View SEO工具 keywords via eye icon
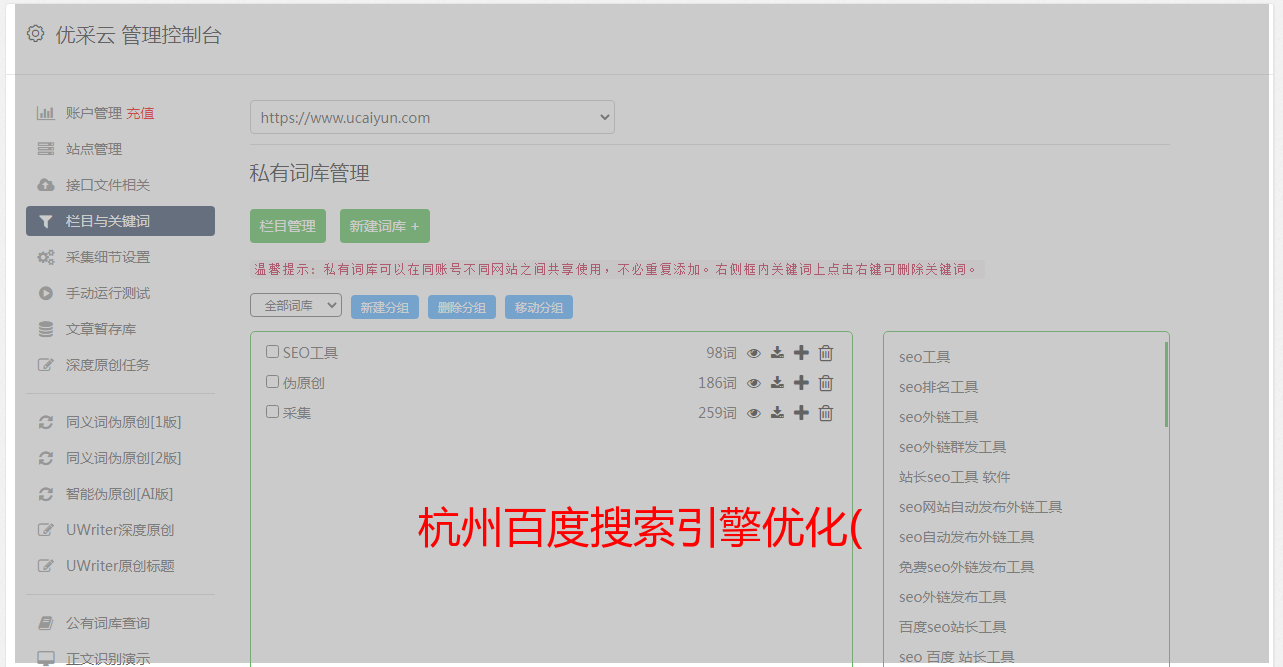Viewport: 1283px width, 667px height. [754, 353]
